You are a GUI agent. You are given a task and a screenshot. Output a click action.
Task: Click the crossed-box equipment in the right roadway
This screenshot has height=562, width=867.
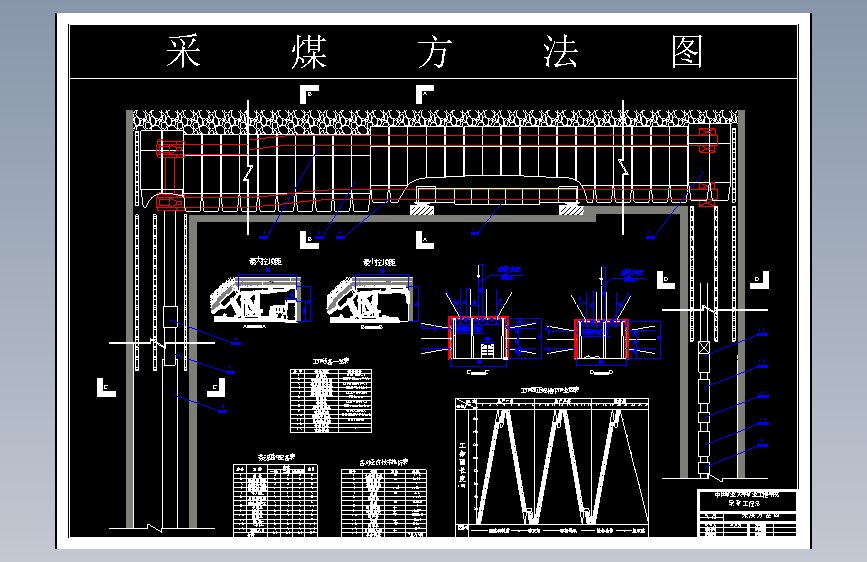point(703,347)
